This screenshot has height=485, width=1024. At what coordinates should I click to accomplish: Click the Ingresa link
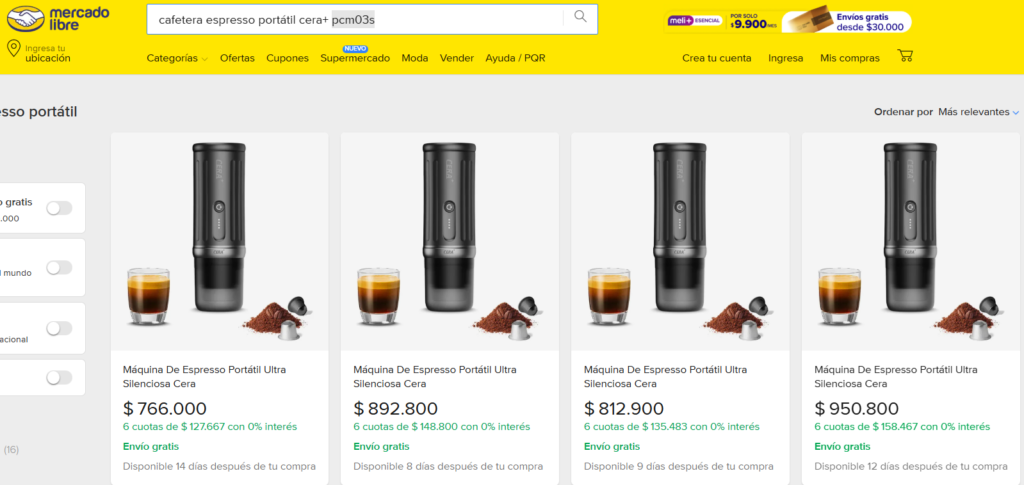click(785, 58)
